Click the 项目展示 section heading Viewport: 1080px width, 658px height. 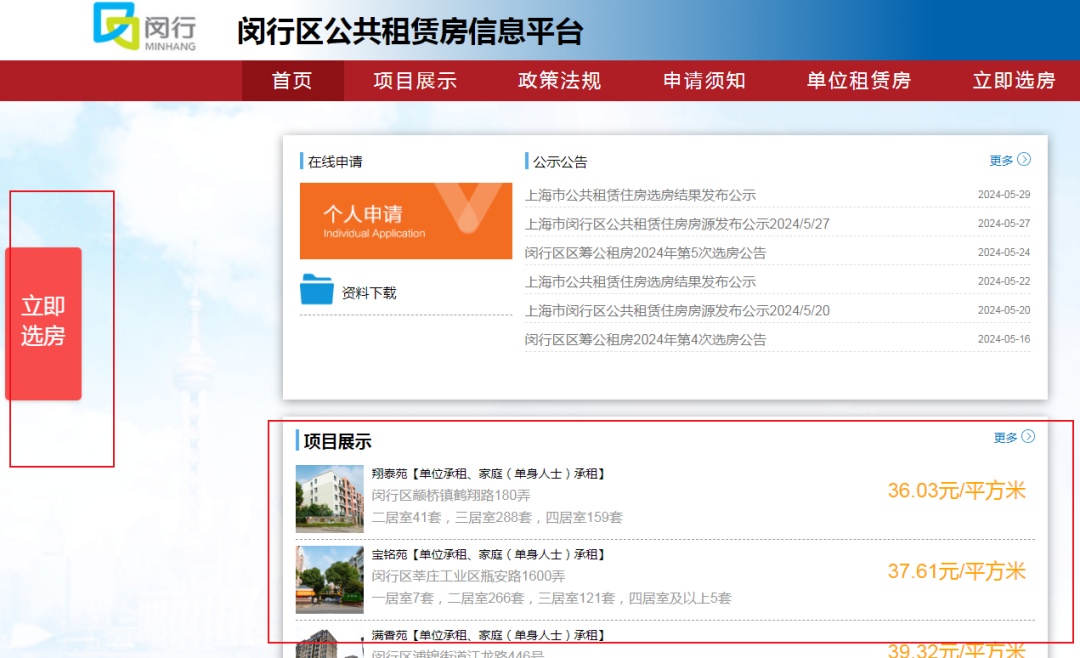[338, 442]
